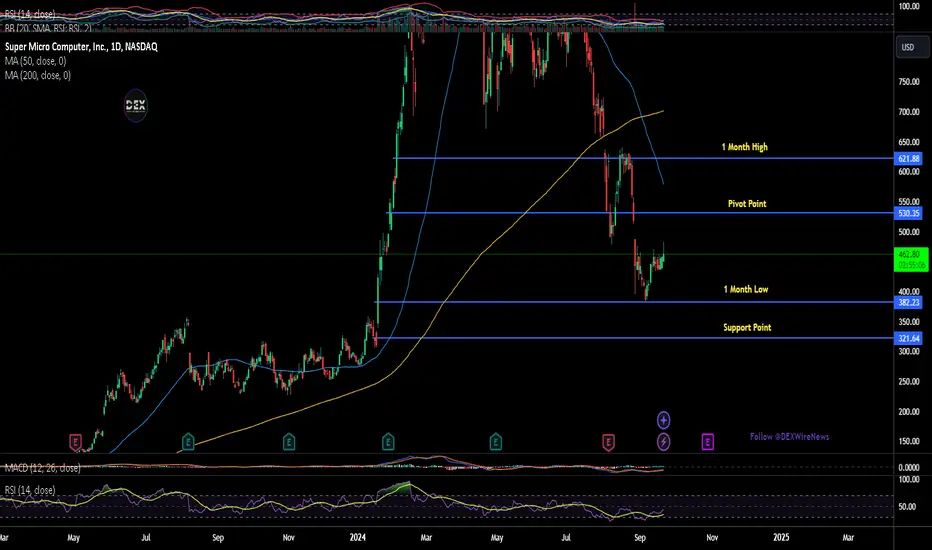Select the '1 Month Low' text annotation
The height and width of the screenshot is (550, 932).
click(x=746, y=289)
